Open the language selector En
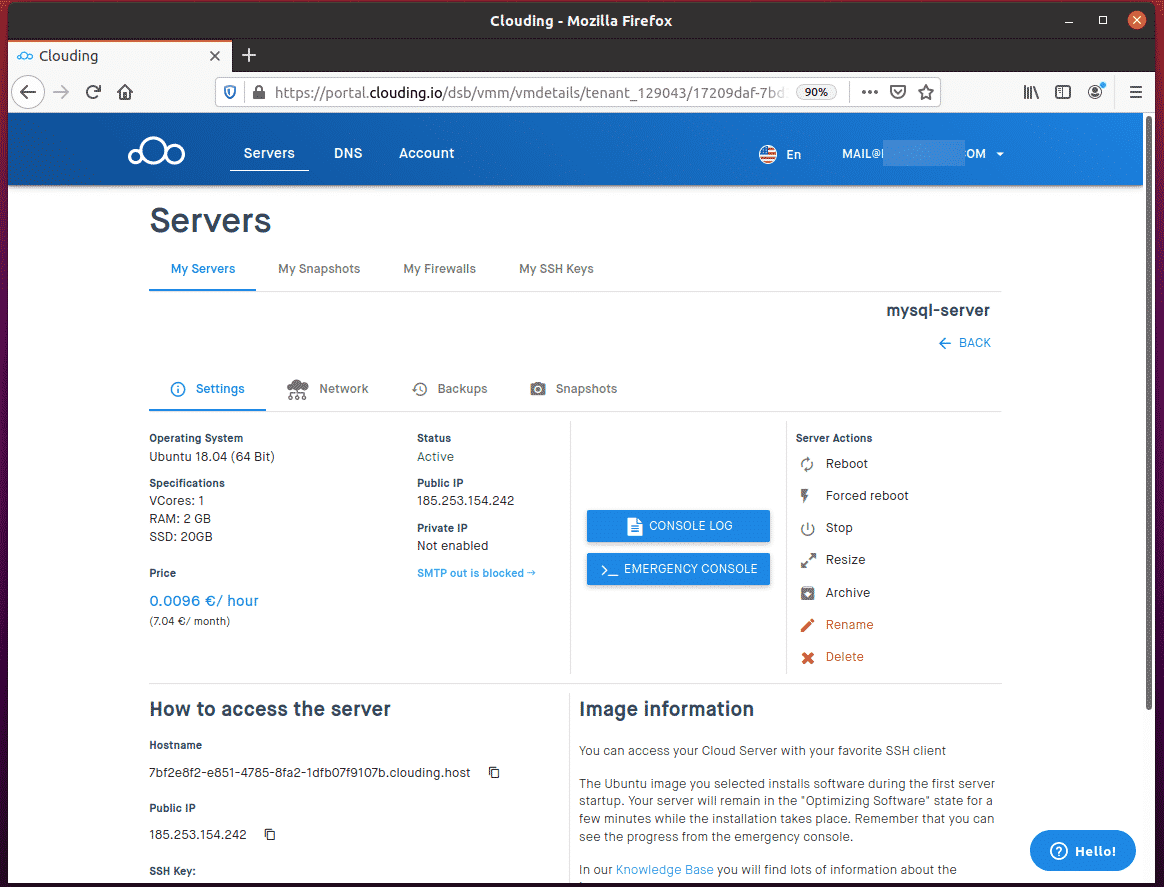This screenshot has height=887, width=1164. pos(781,154)
